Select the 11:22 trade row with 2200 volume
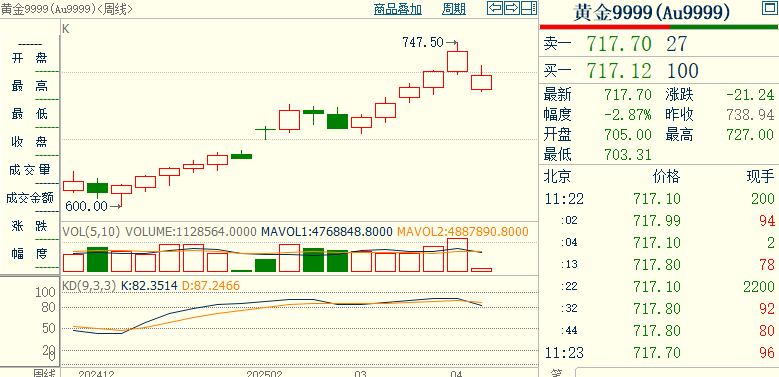779x377 pixels. point(659,287)
